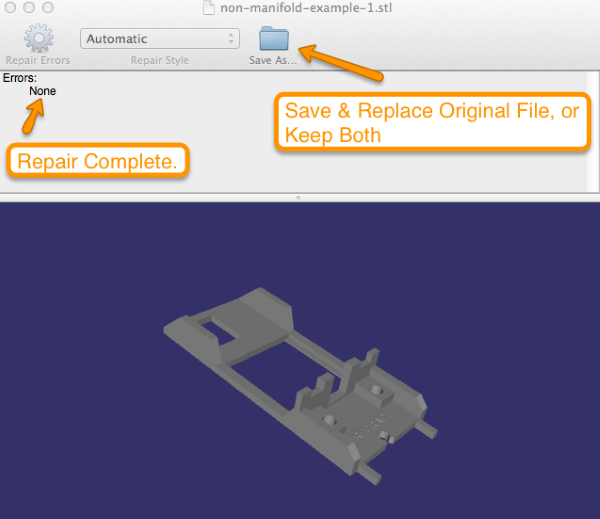This screenshot has width=600, height=519.
Task: Click the orange arrow pointing to None
Action: tap(34, 118)
